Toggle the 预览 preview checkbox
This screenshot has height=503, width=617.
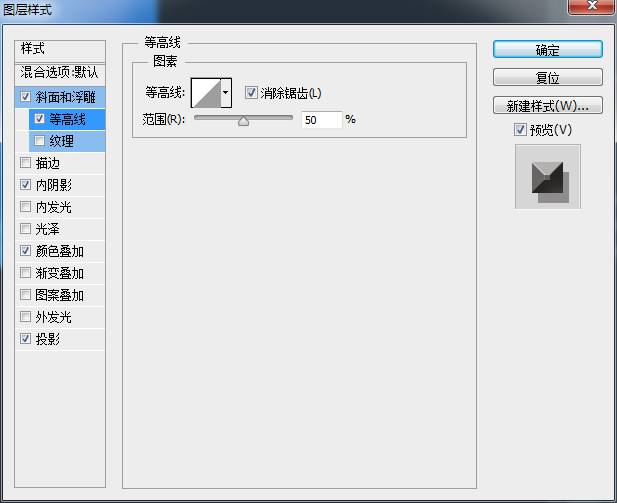[x=520, y=130]
